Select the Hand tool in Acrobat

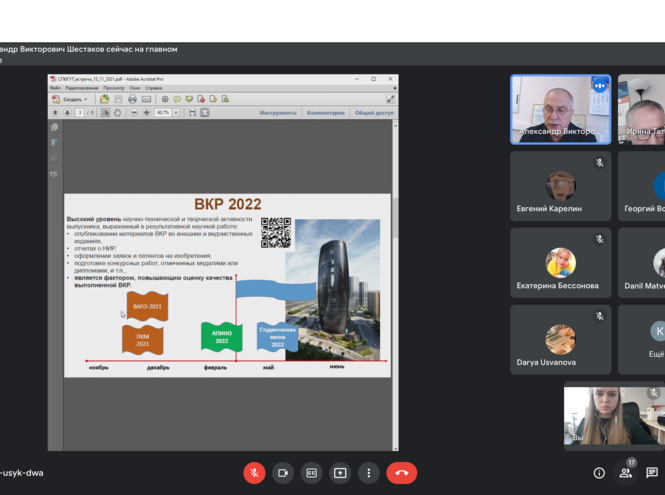tap(117, 113)
